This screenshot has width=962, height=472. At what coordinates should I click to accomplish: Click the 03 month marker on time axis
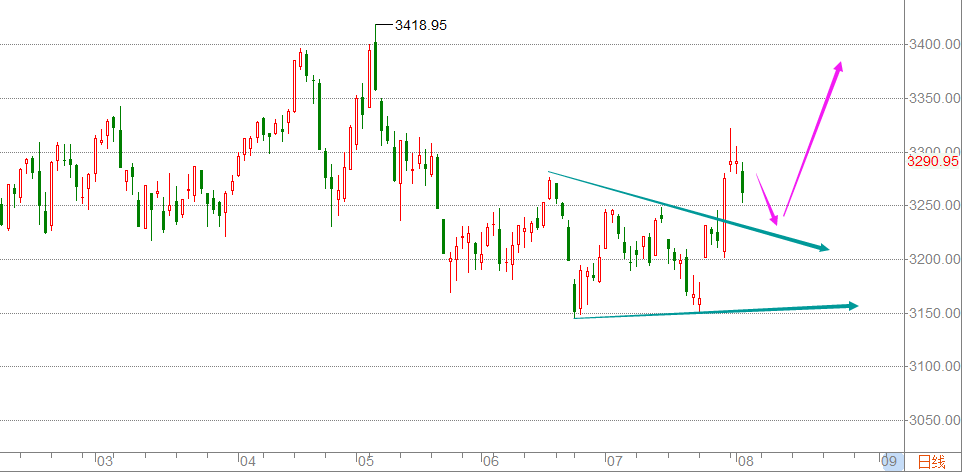pyautogui.click(x=104, y=461)
